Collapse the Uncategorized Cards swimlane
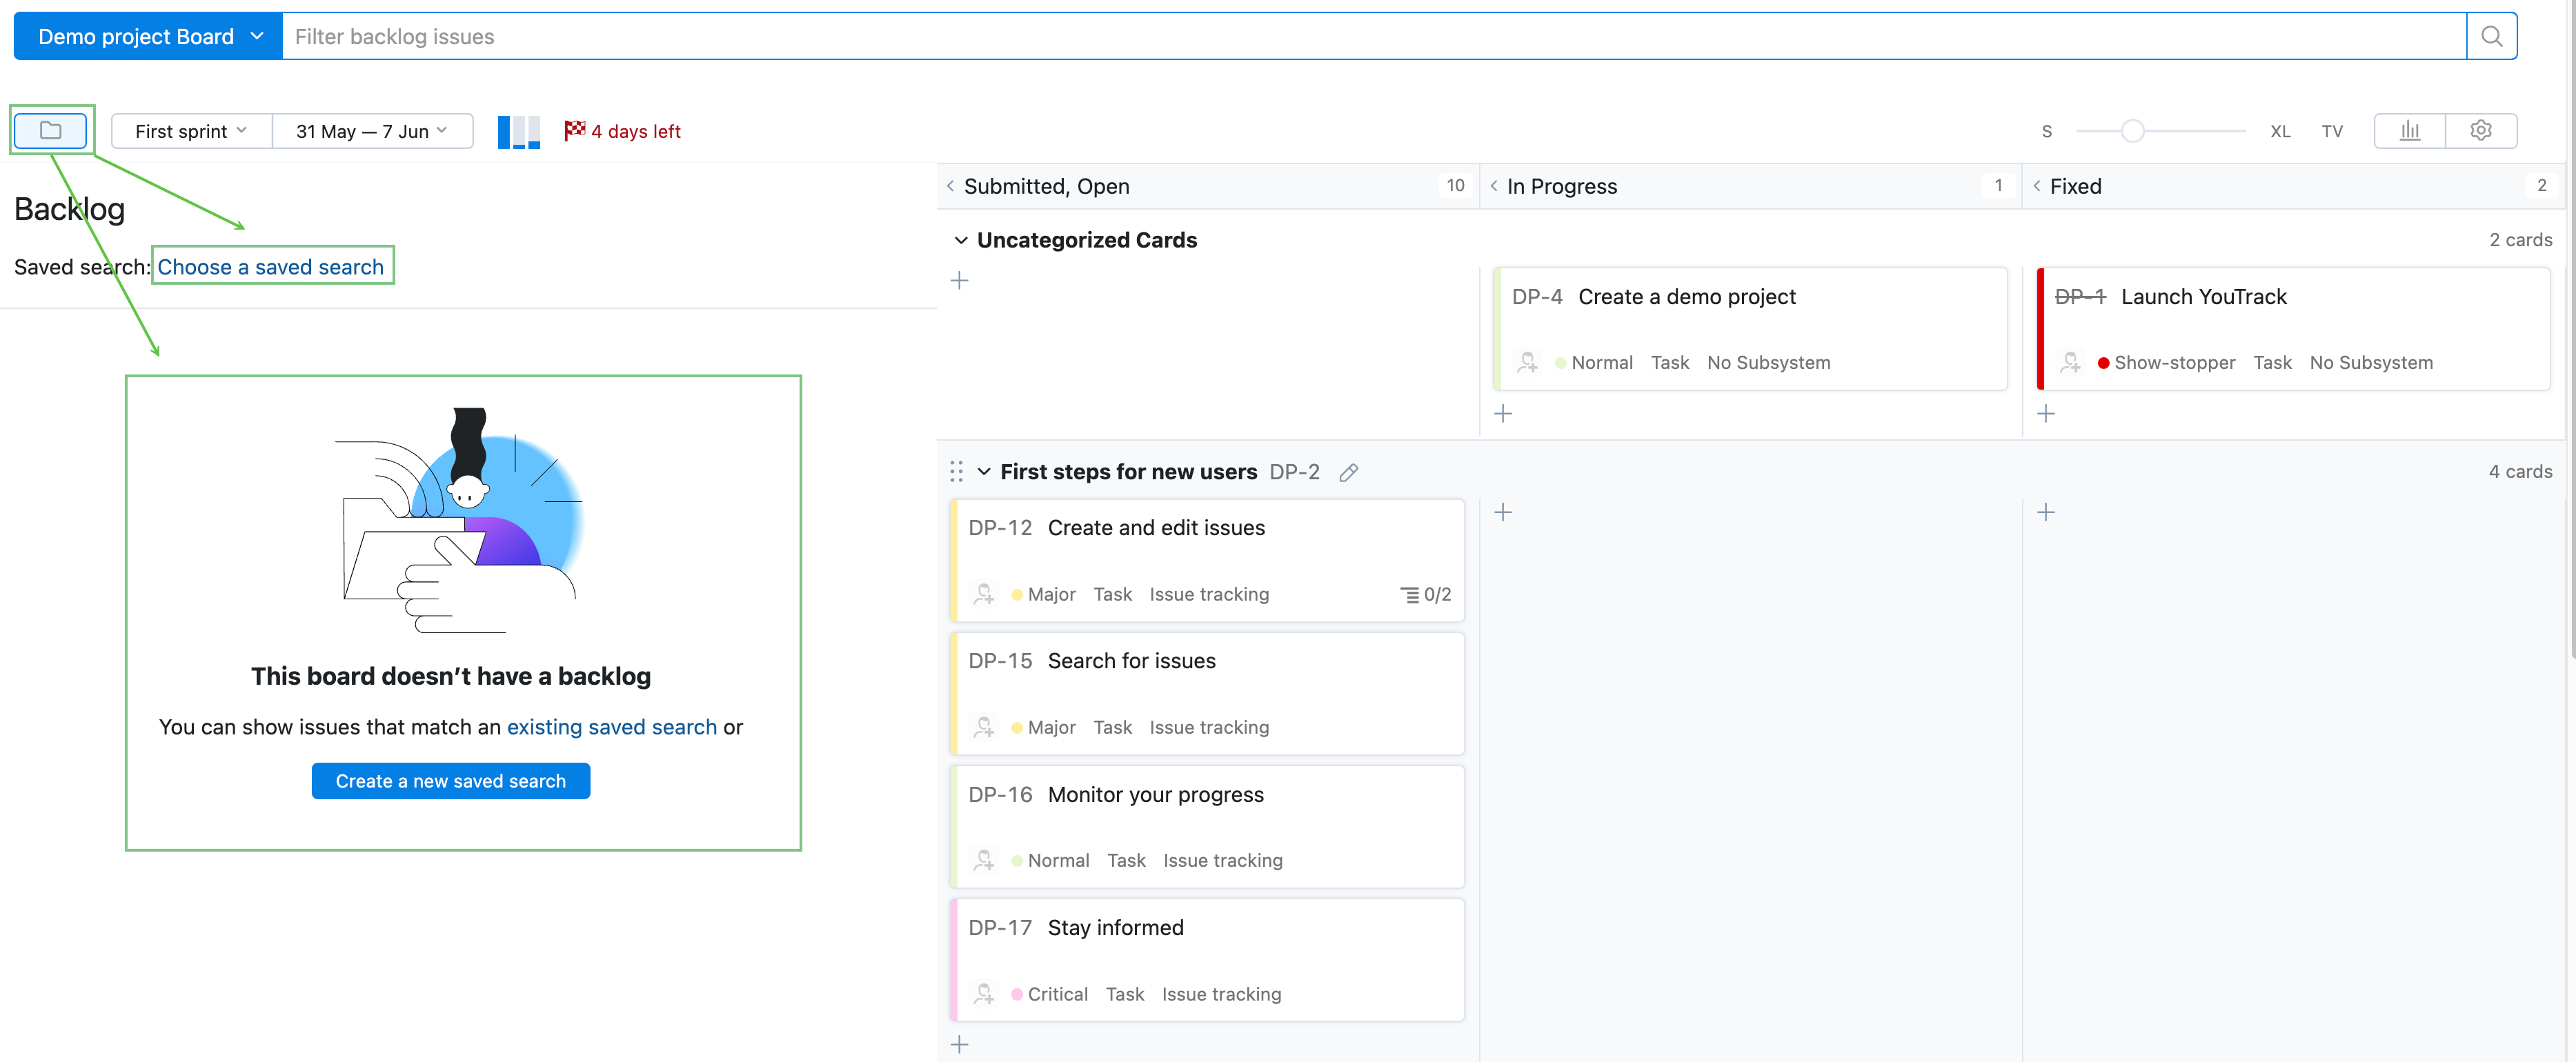Image resolution: width=2576 pixels, height=1062 pixels. [960, 240]
